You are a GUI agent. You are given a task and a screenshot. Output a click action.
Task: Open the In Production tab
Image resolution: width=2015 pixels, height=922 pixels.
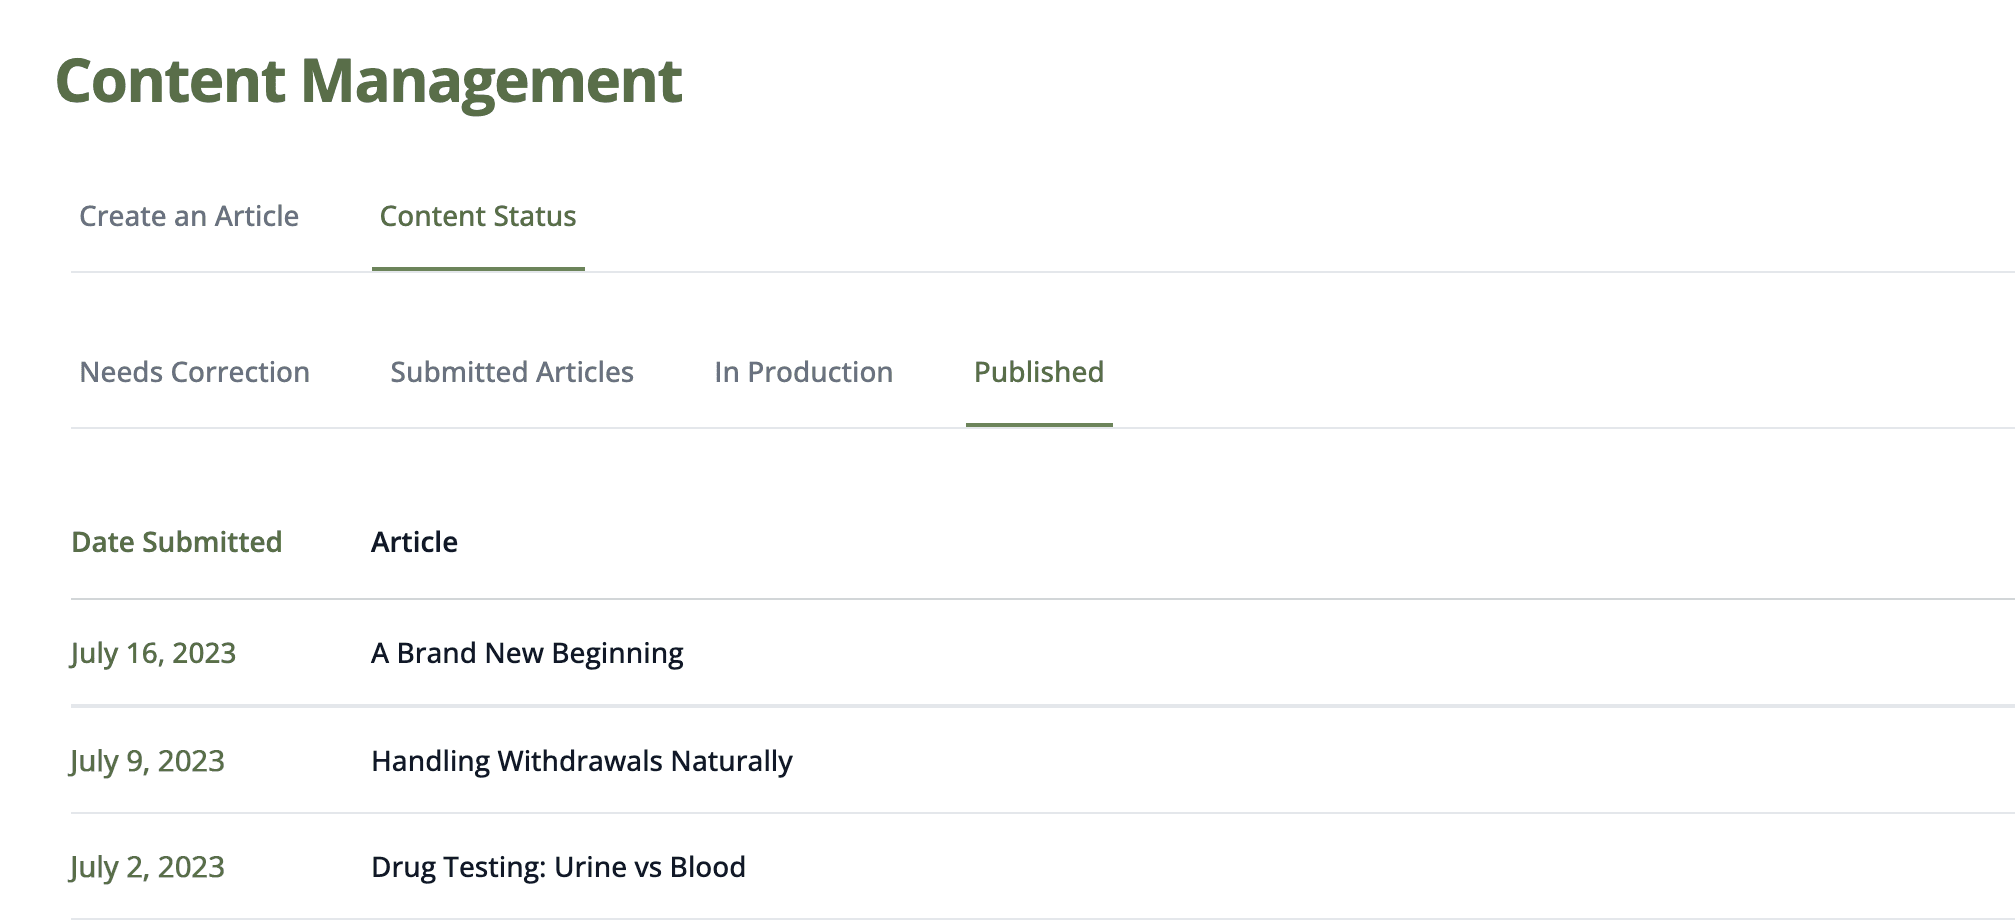[803, 372]
